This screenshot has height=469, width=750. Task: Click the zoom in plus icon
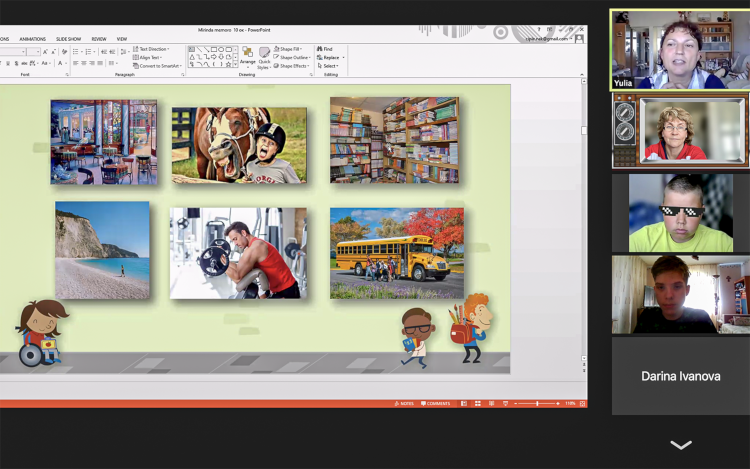[x=558, y=404]
